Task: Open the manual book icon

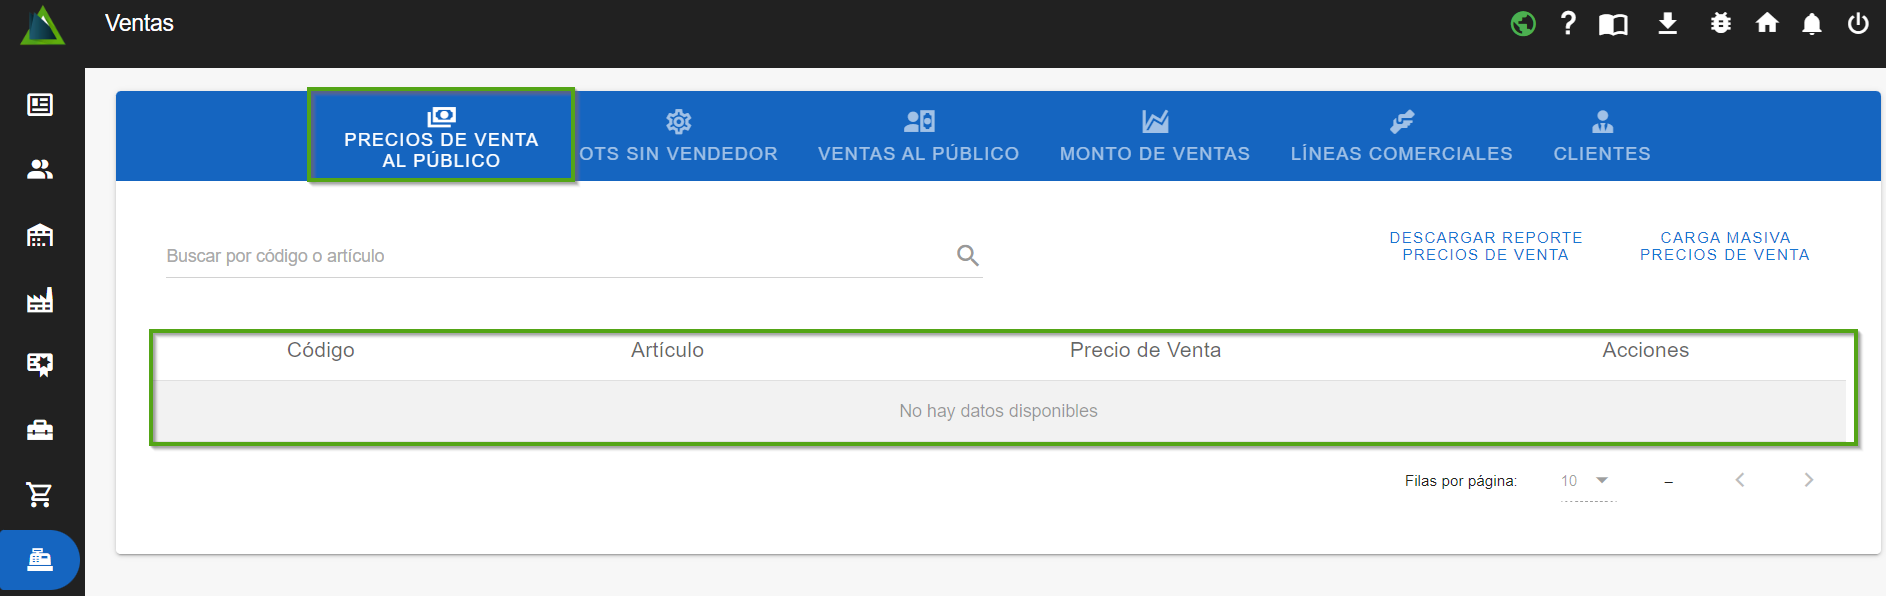Action: (1613, 24)
